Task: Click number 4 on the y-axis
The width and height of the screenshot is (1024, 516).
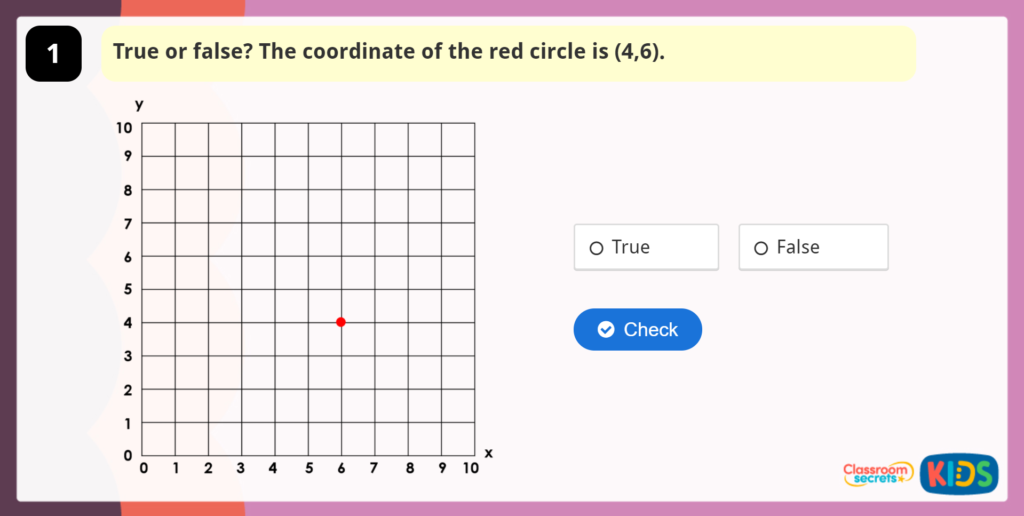Action: (x=127, y=323)
